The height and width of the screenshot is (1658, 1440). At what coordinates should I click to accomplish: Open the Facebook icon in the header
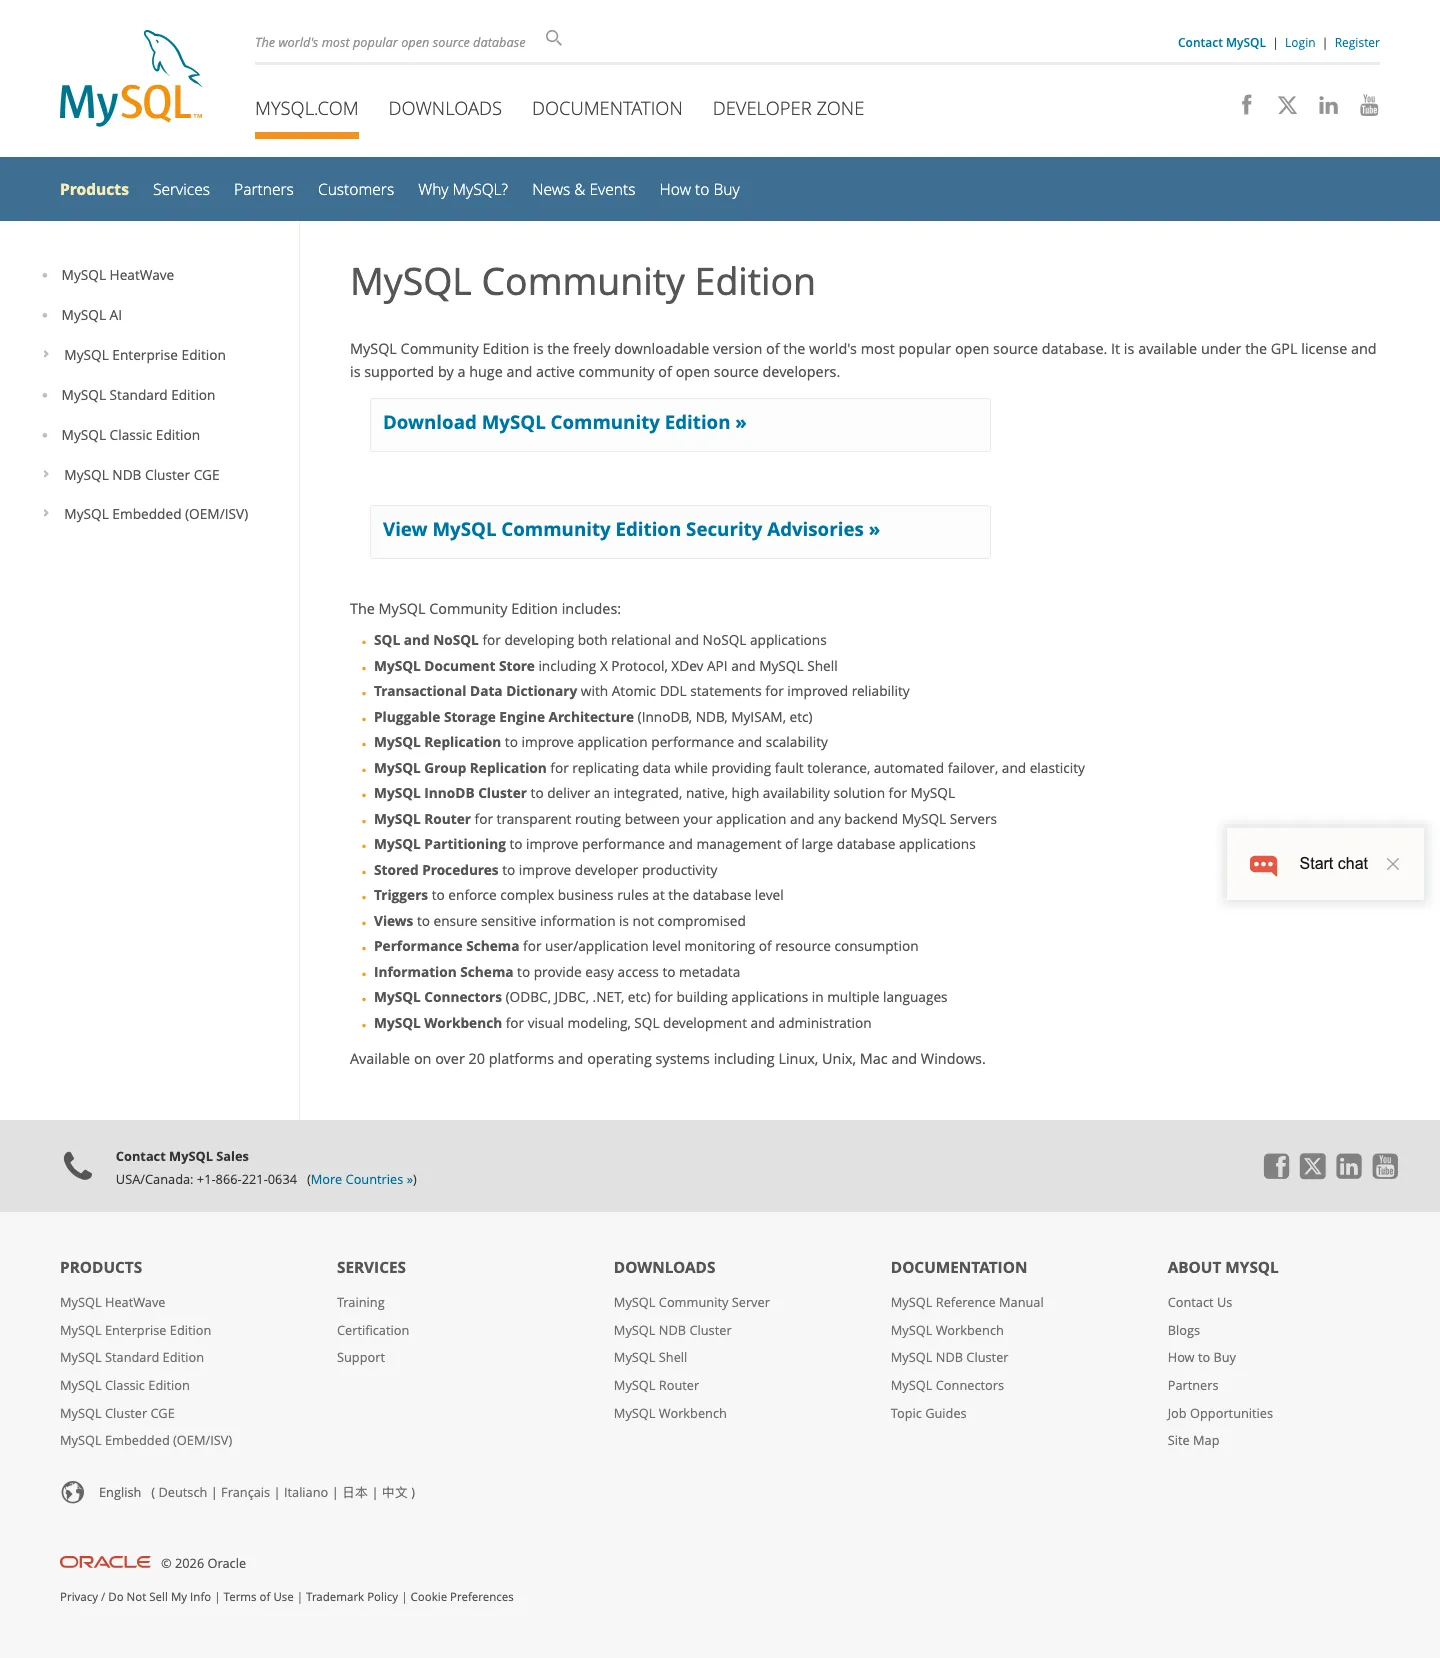pos(1247,105)
